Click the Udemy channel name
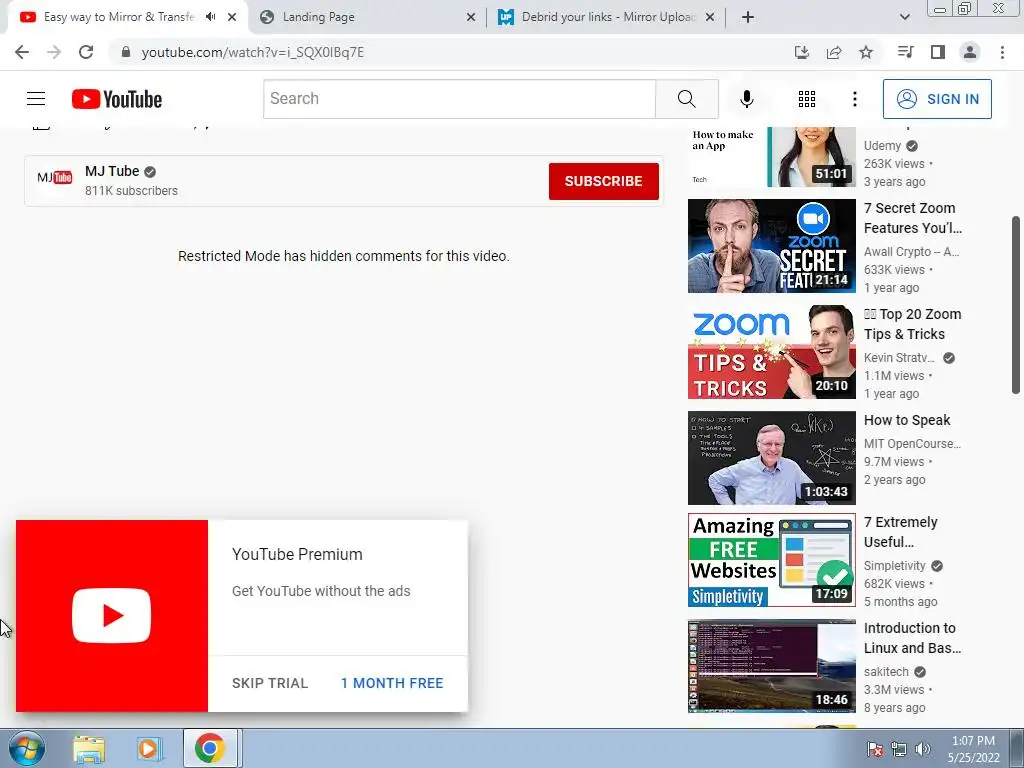The width and height of the screenshot is (1024, 768). [882, 146]
